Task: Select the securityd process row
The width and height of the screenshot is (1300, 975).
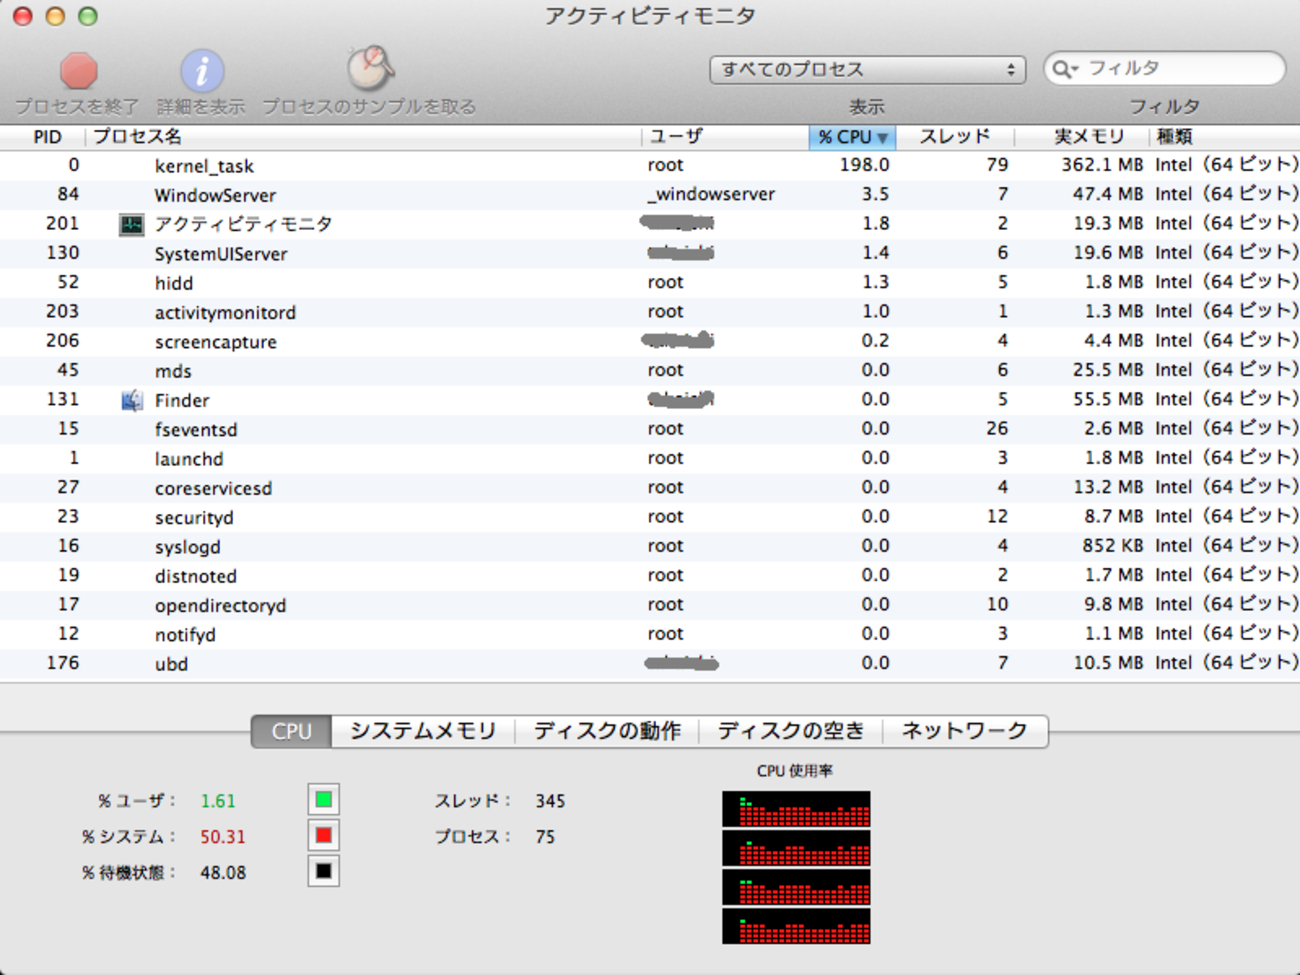Action: point(650,517)
